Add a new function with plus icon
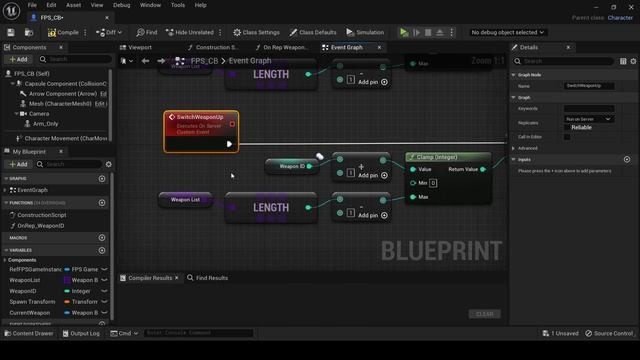Viewport: 640px width, 360px height. coord(102,203)
